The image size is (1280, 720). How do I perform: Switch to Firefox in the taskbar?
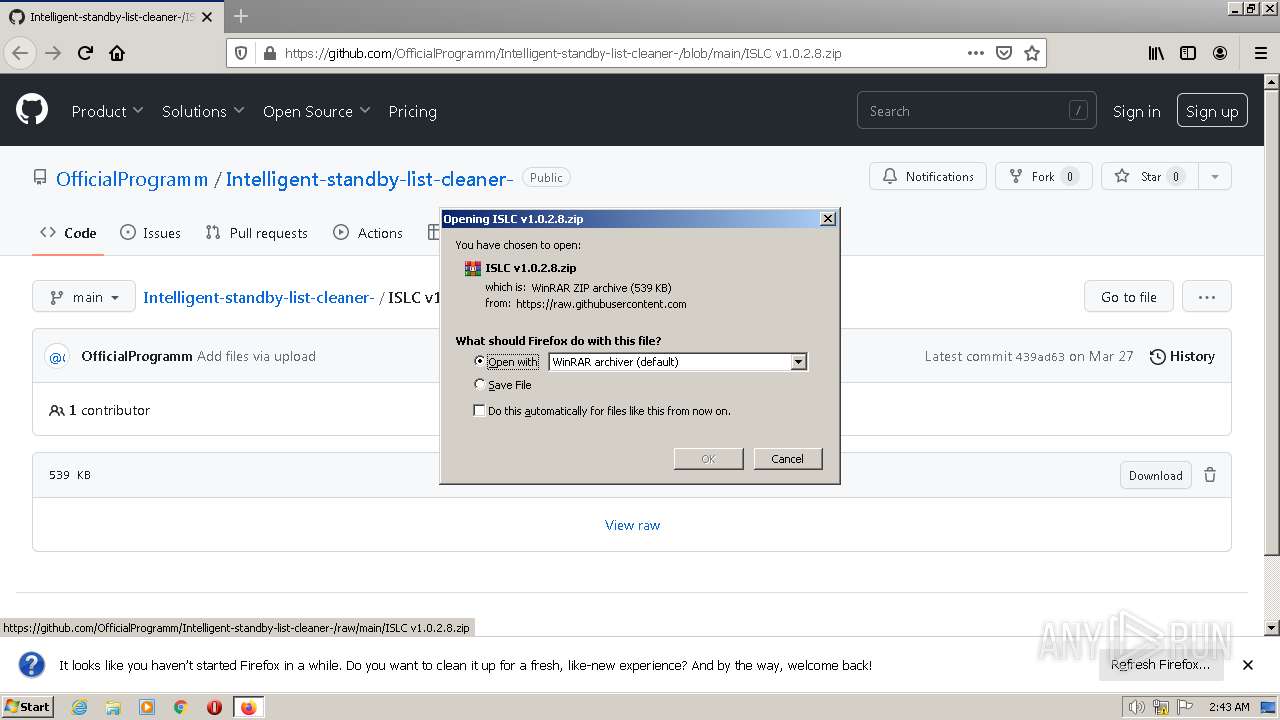tap(248, 707)
